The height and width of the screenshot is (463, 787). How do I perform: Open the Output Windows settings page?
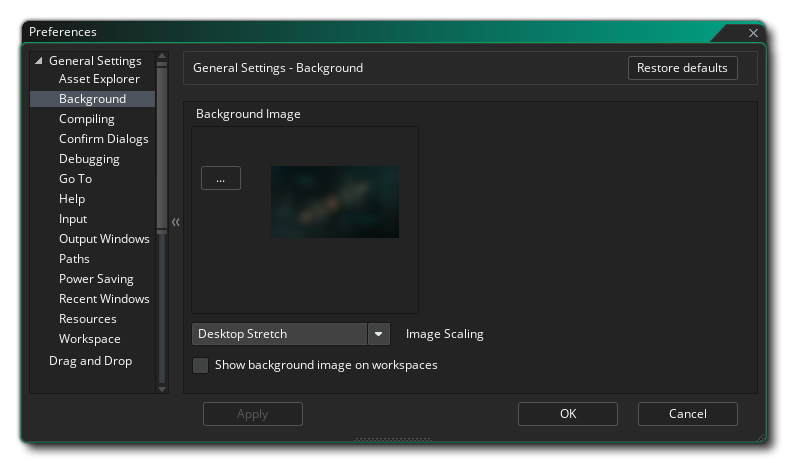(104, 239)
